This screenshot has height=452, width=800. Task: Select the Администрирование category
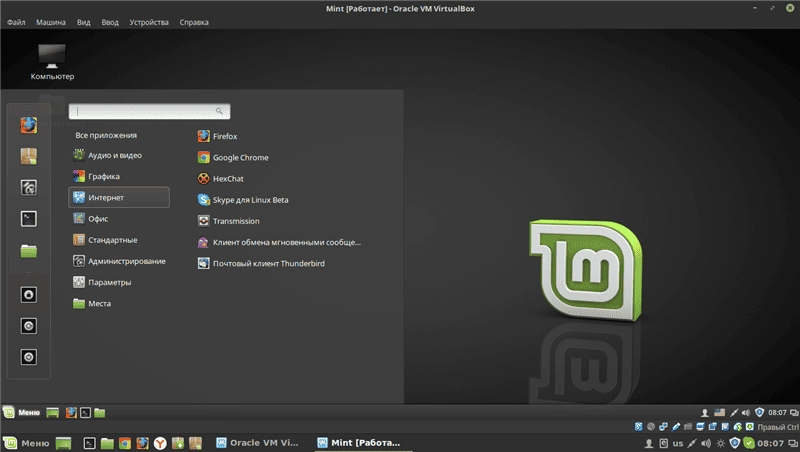119,261
